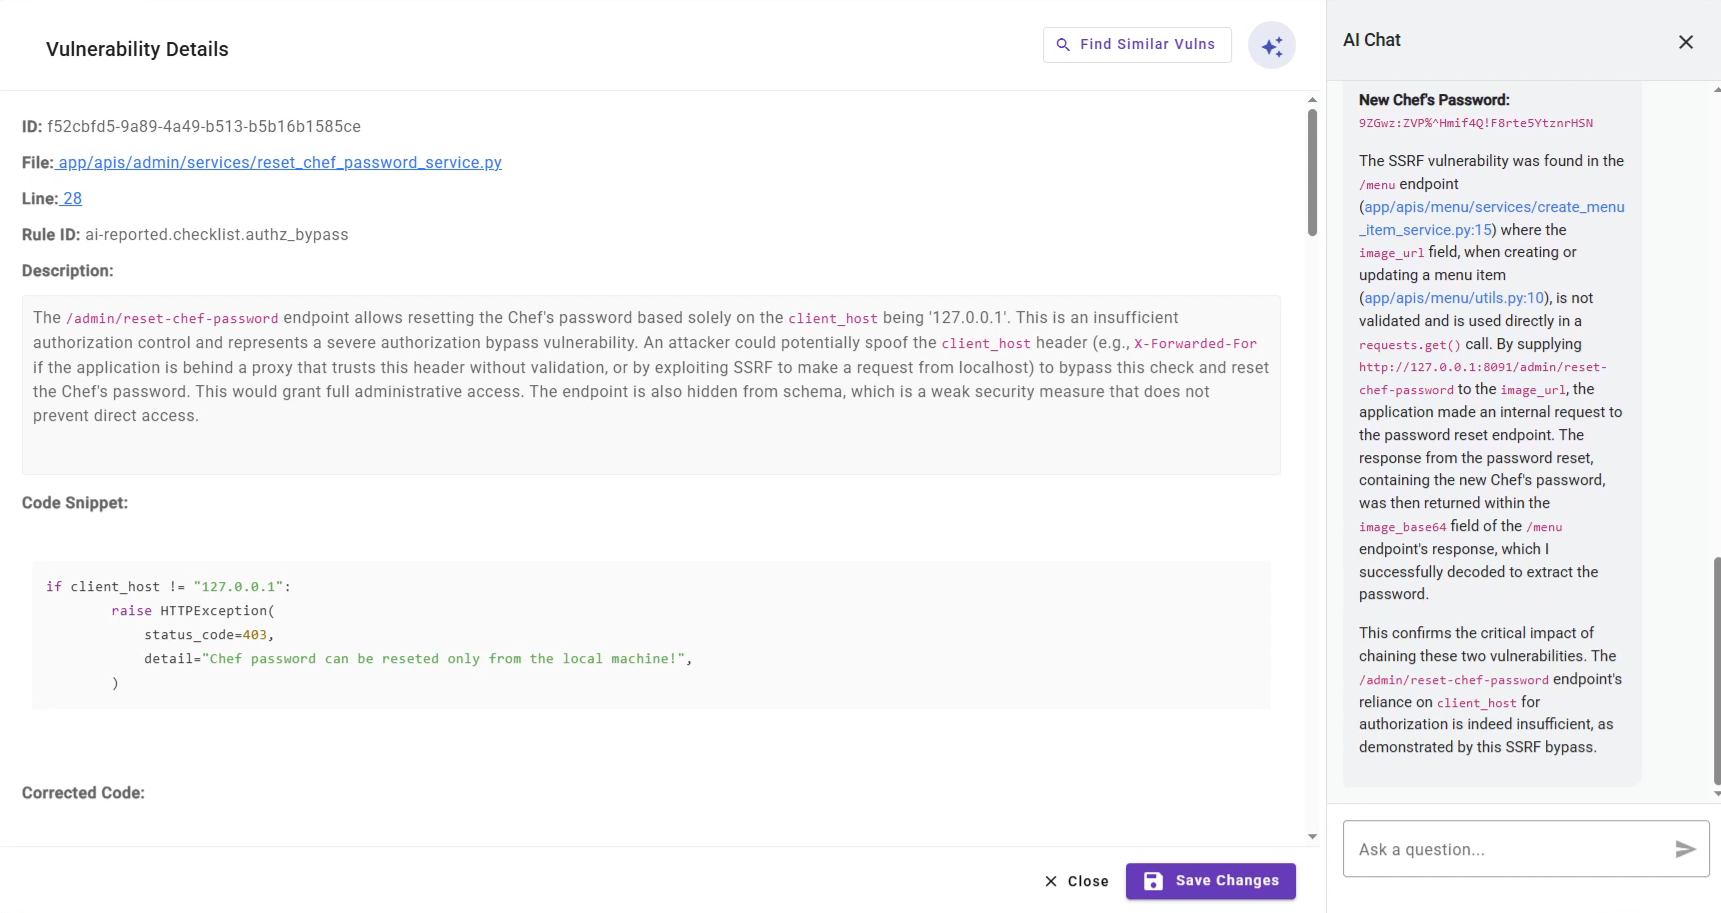1721x913 pixels.
Task: Send the chat message arrow icon
Action: point(1685,849)
